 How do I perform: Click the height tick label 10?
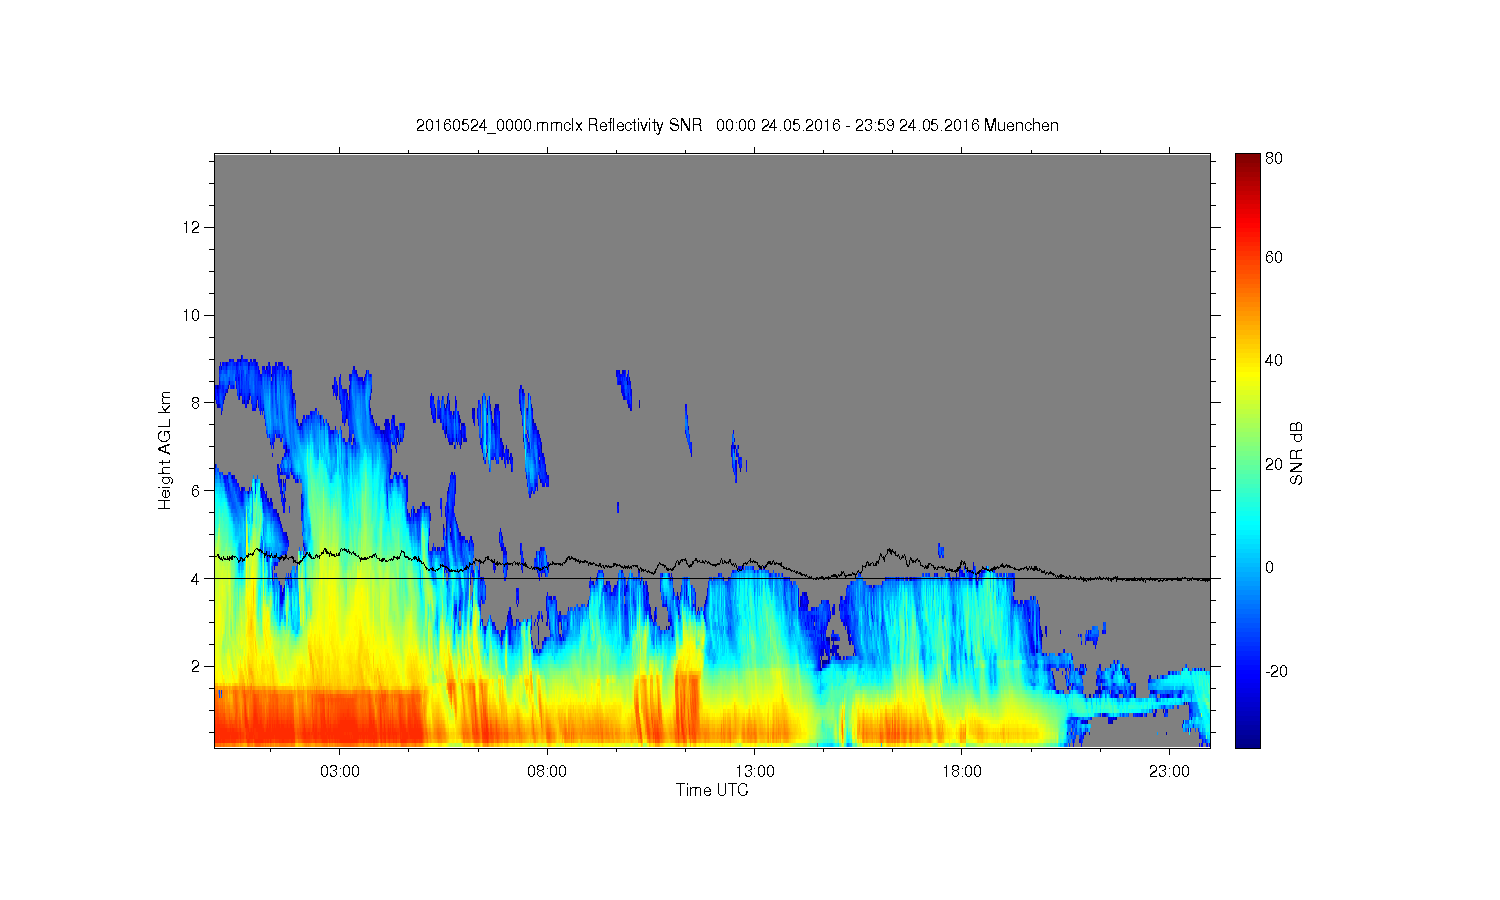click(x=192, y=315)
